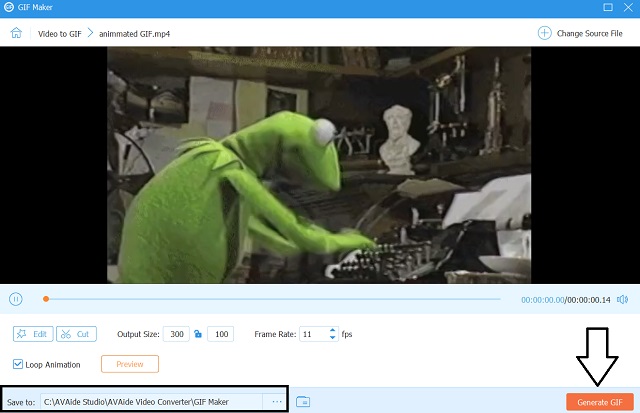
Task: Click the orange playhead on the progress bar
Action: point(46,299)
